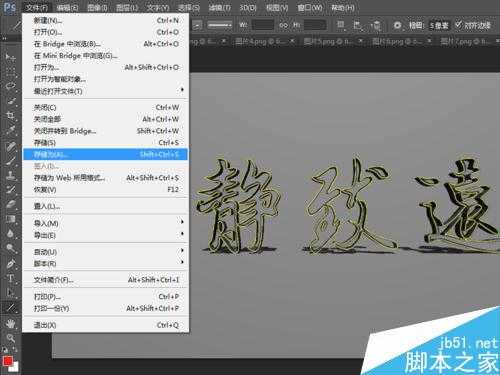The width and height of the screenshot is (500, 375).
Task: Select the Crop tool
Action: coord(10,115)
